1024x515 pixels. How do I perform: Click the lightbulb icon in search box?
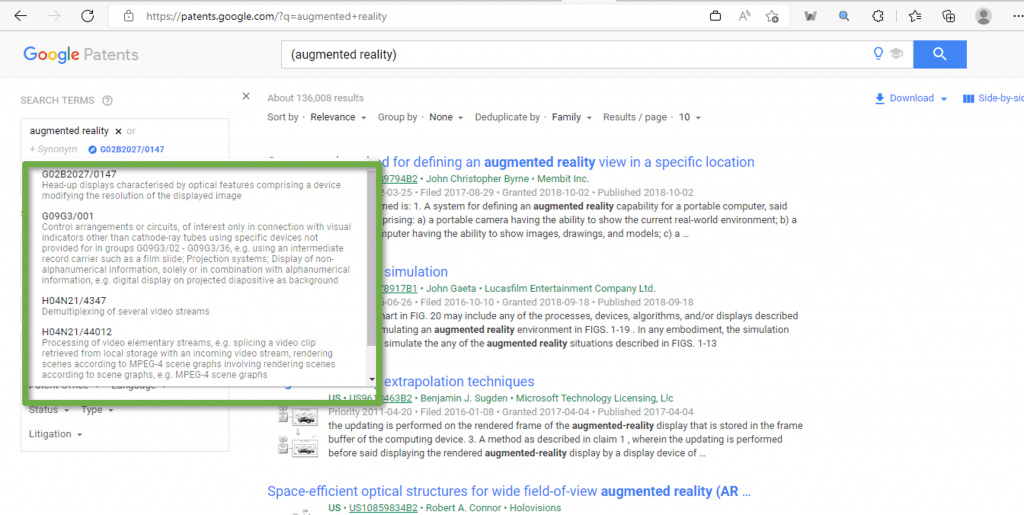point(879,54)
